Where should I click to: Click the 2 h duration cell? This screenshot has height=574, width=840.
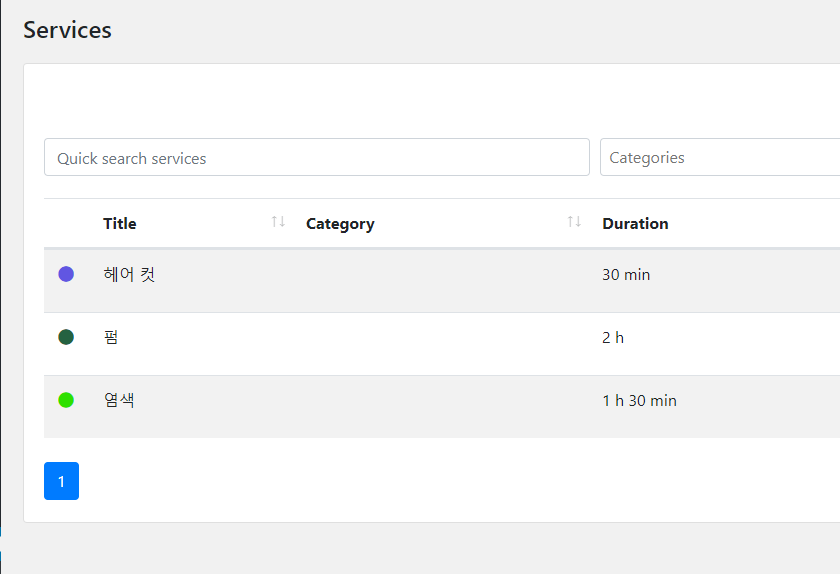coord(613,337)
